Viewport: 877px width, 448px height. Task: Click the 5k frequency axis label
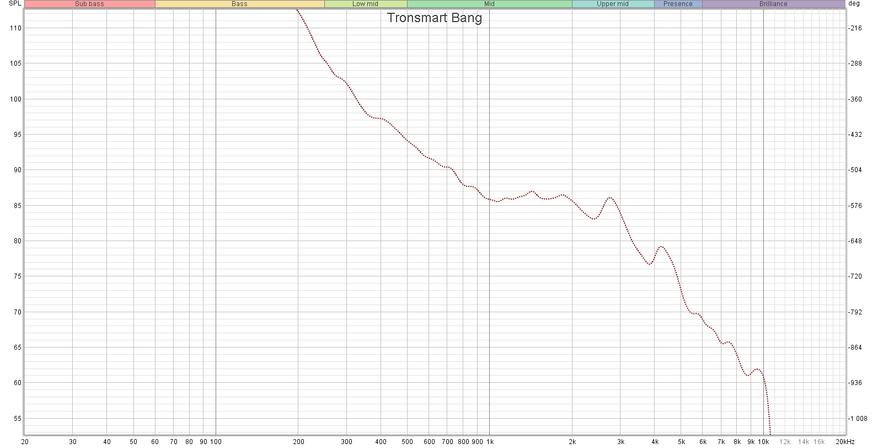coord(681,442)
